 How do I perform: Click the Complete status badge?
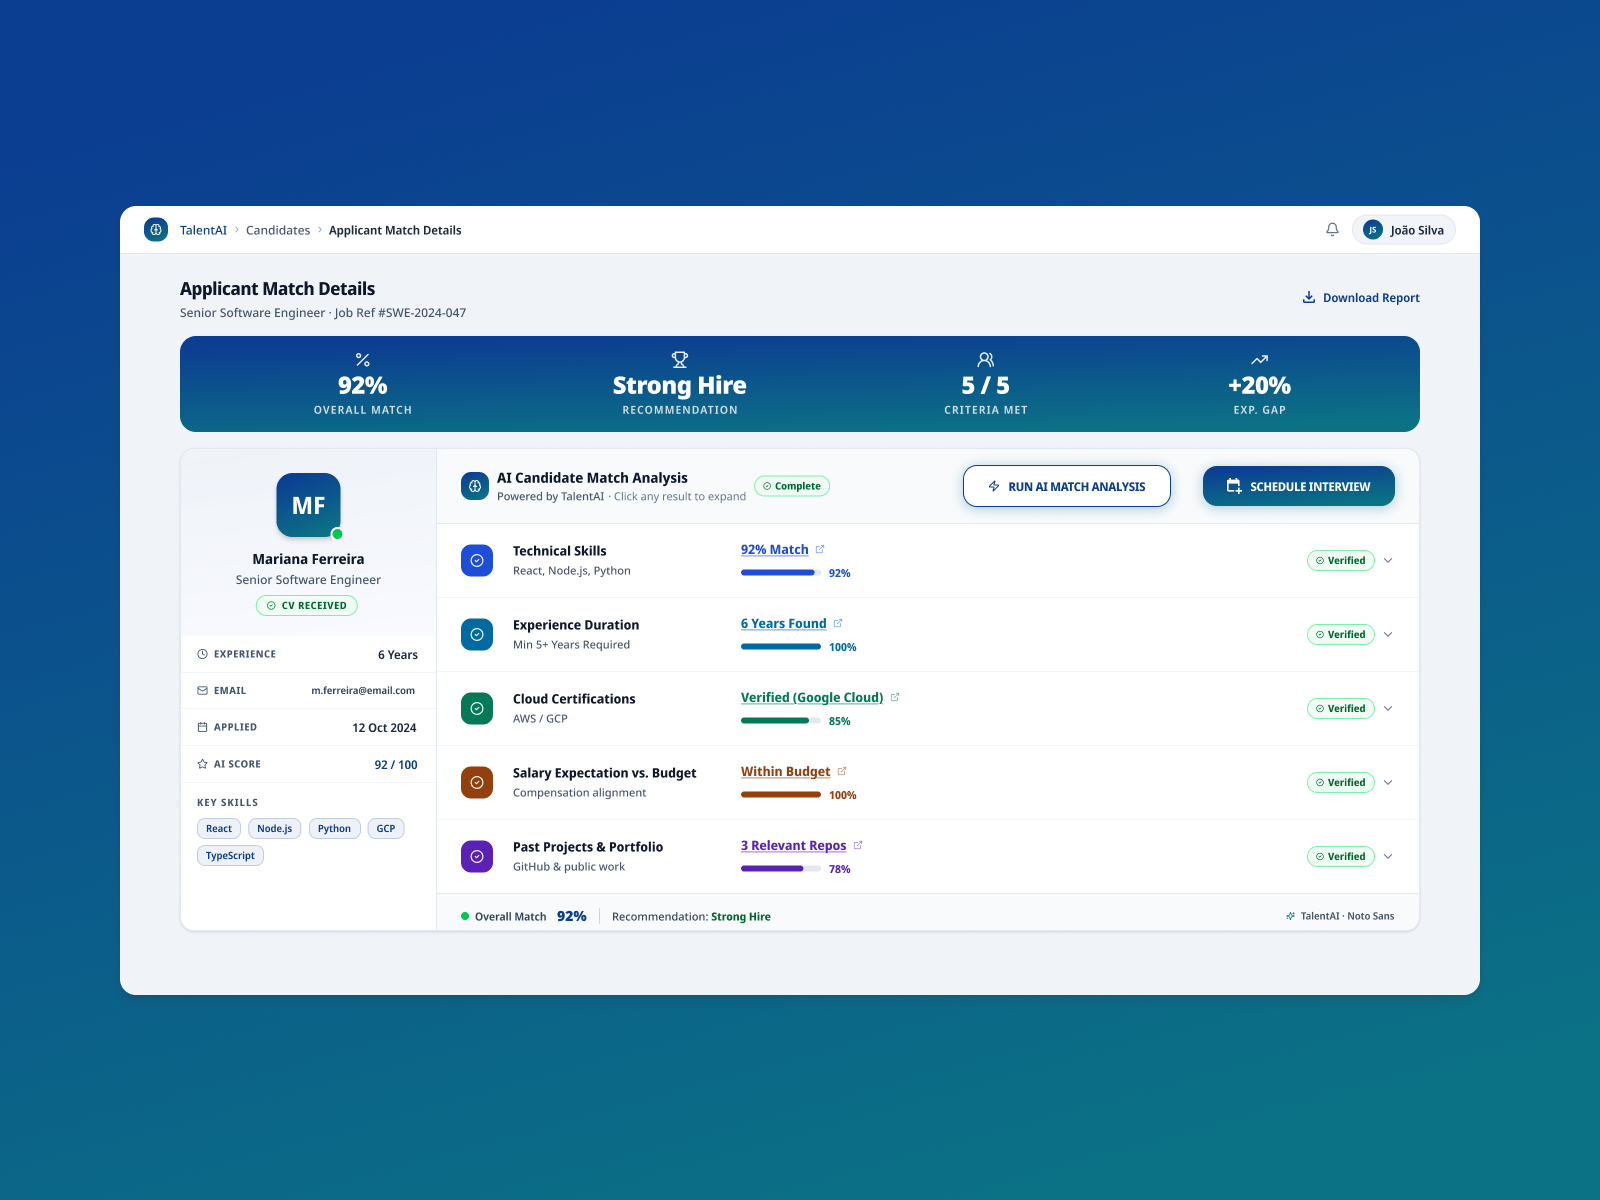click(x=792, y=486)
